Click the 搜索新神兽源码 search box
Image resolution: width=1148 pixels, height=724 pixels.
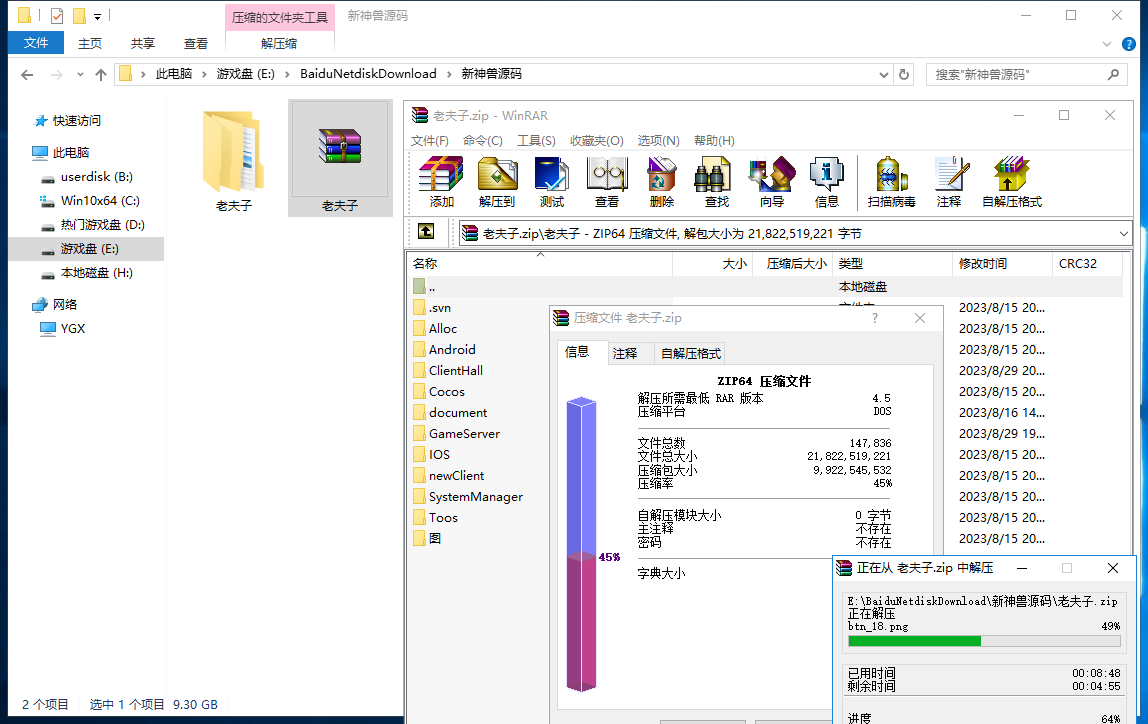coord(1020,73)
